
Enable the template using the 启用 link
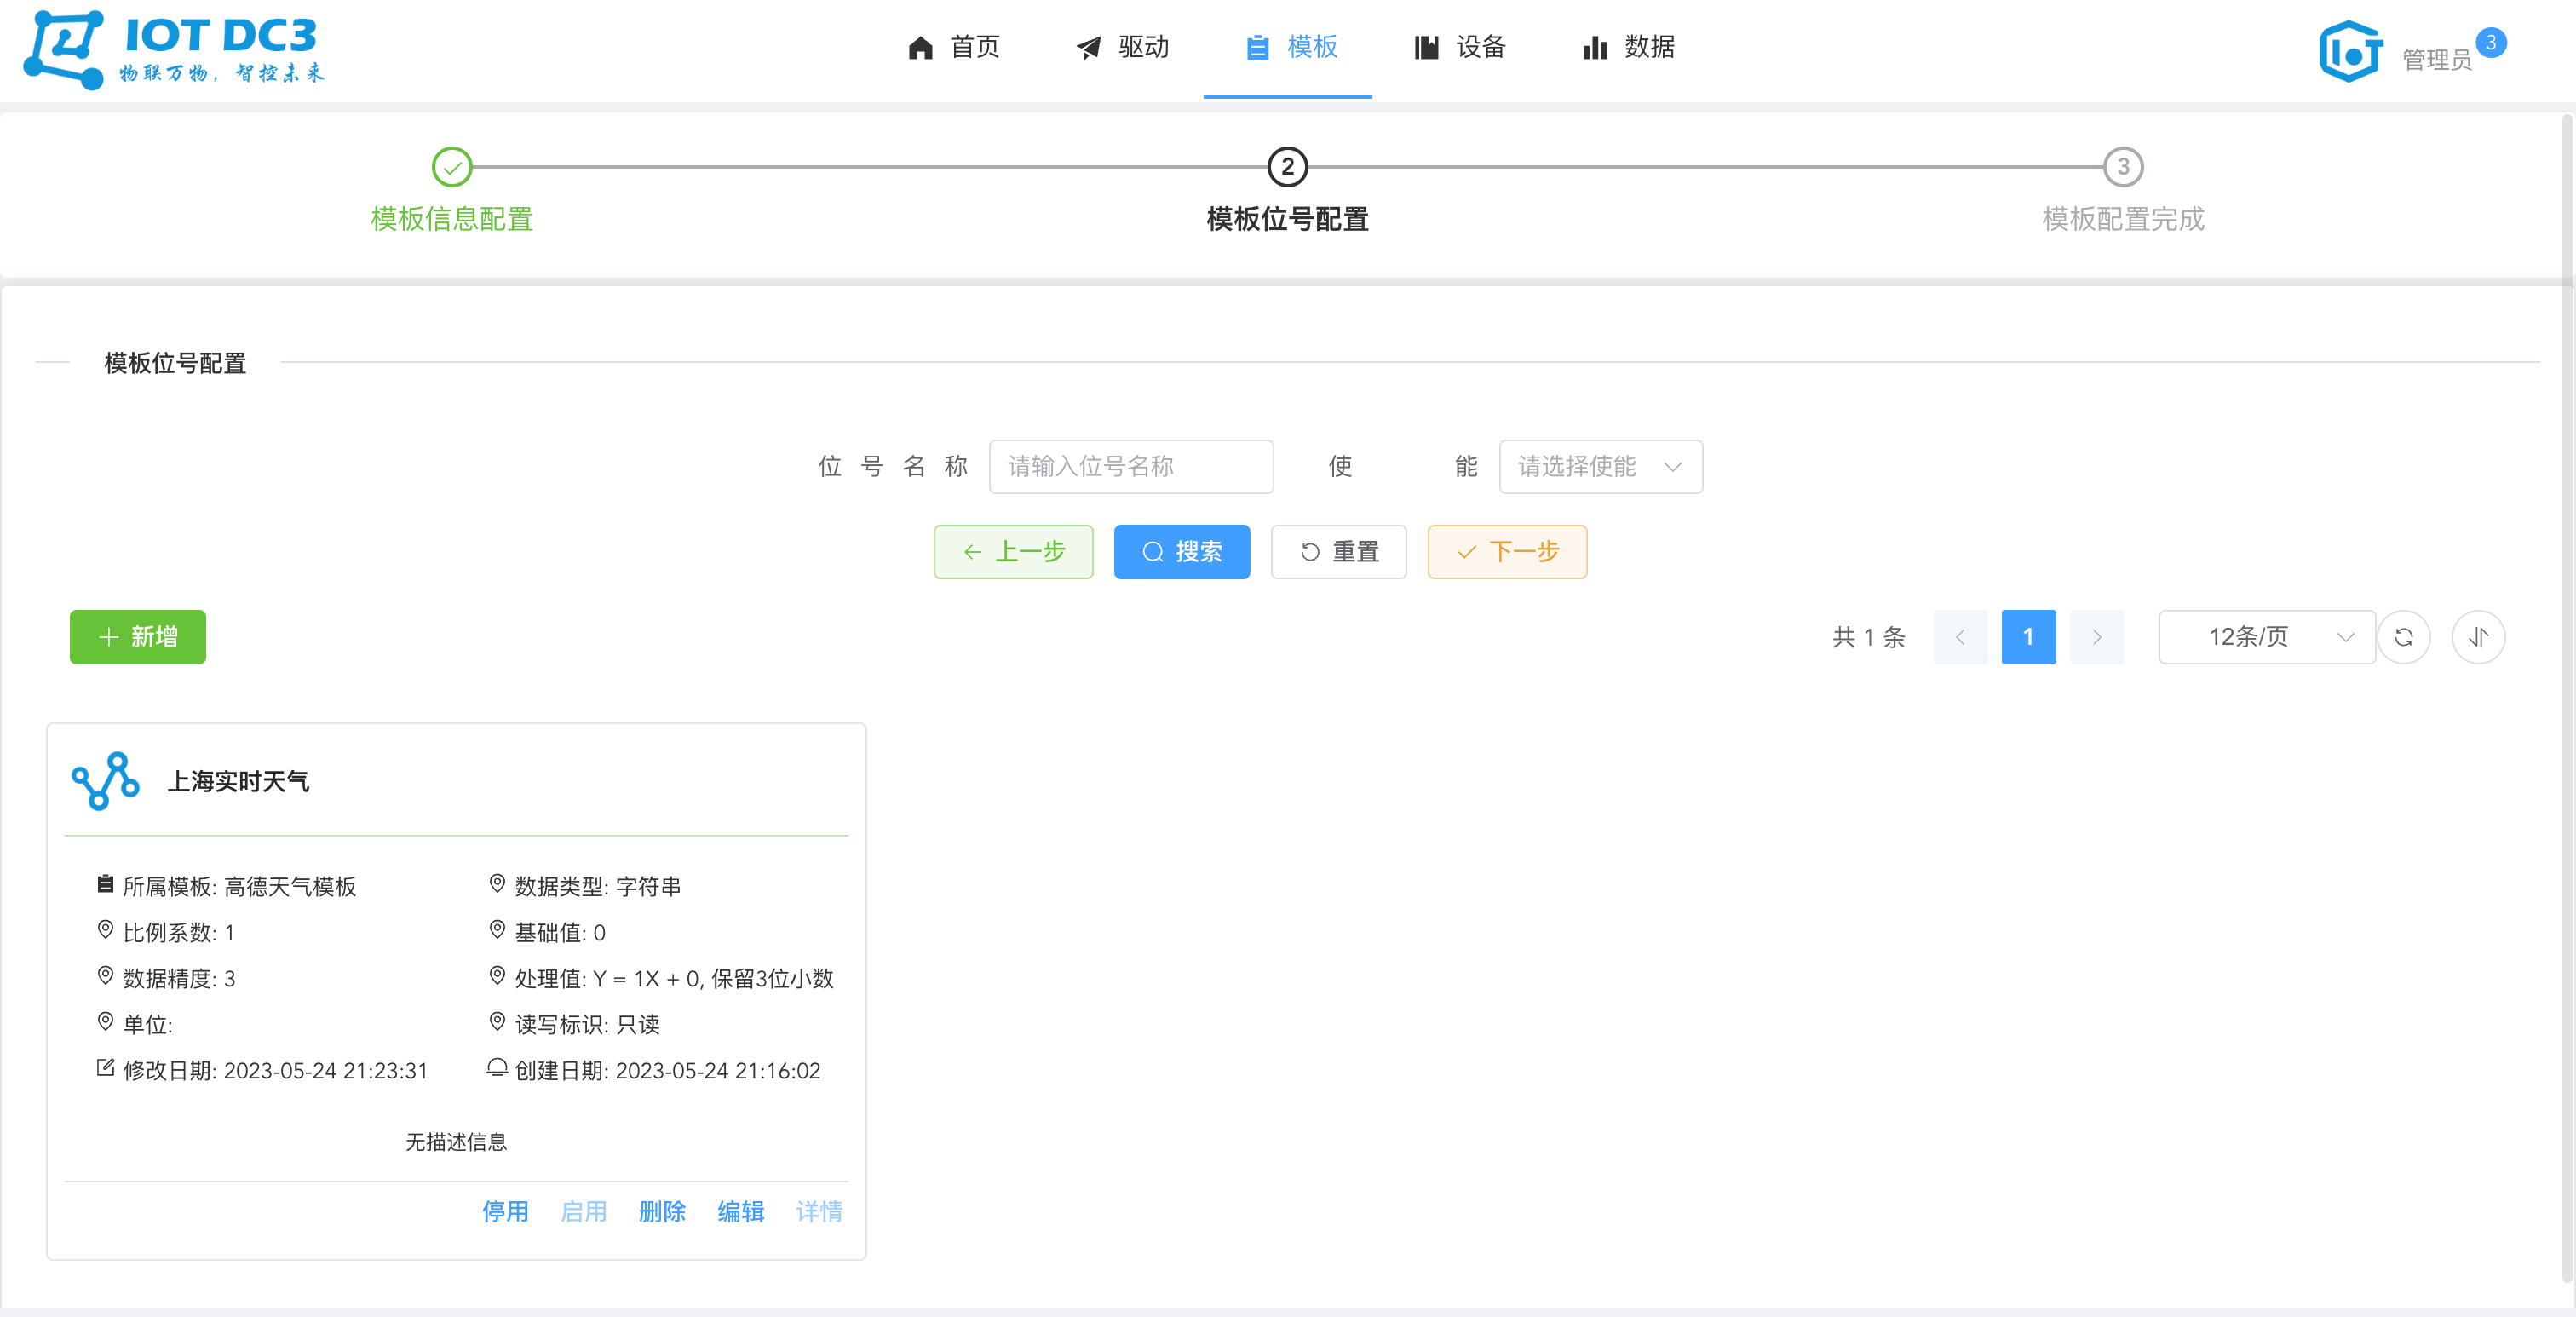tap(583, 1211)
